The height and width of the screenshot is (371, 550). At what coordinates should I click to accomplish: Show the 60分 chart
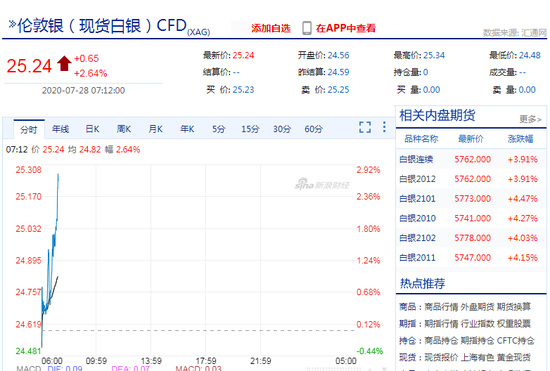314,129
